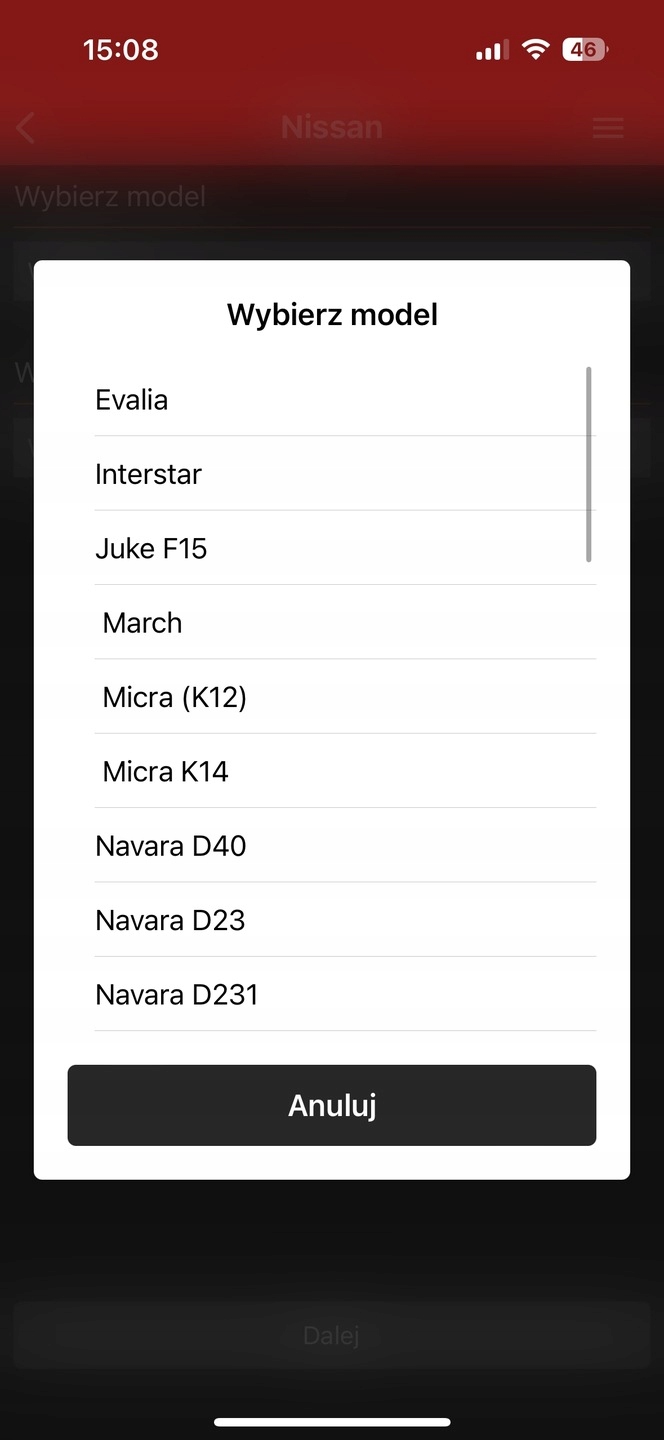Choose the Navara D23 entry

coord(170,920)
